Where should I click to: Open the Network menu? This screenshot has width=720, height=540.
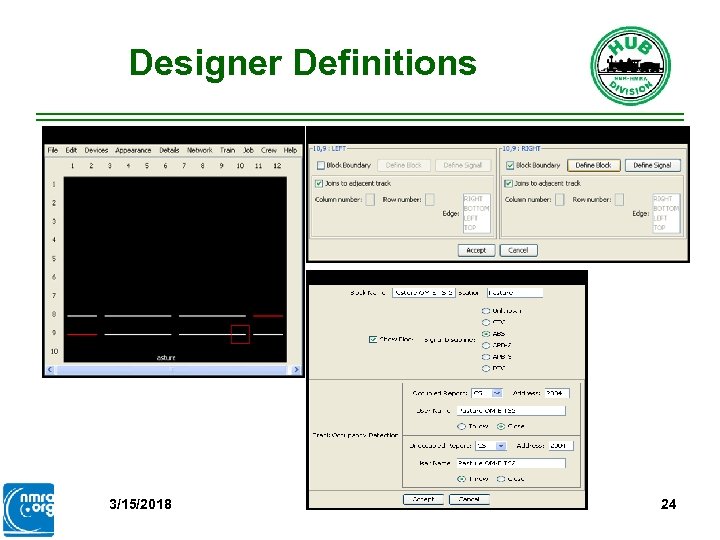click(199, 150)
